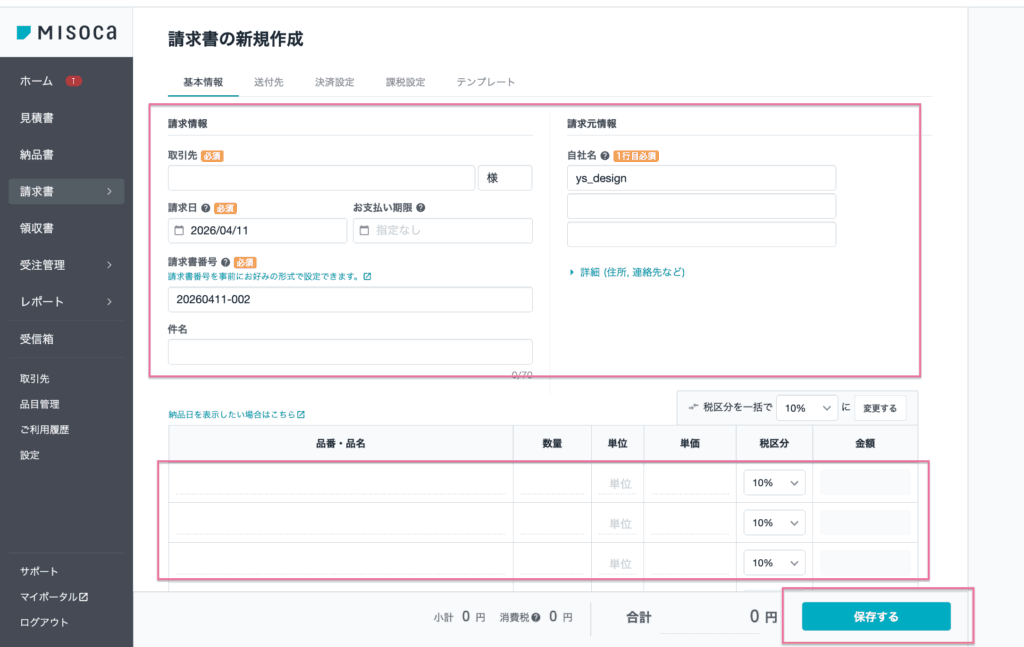Switch to 基本情報 tab
Viewport: 1024px width, 647px height.
click(203, 82)
